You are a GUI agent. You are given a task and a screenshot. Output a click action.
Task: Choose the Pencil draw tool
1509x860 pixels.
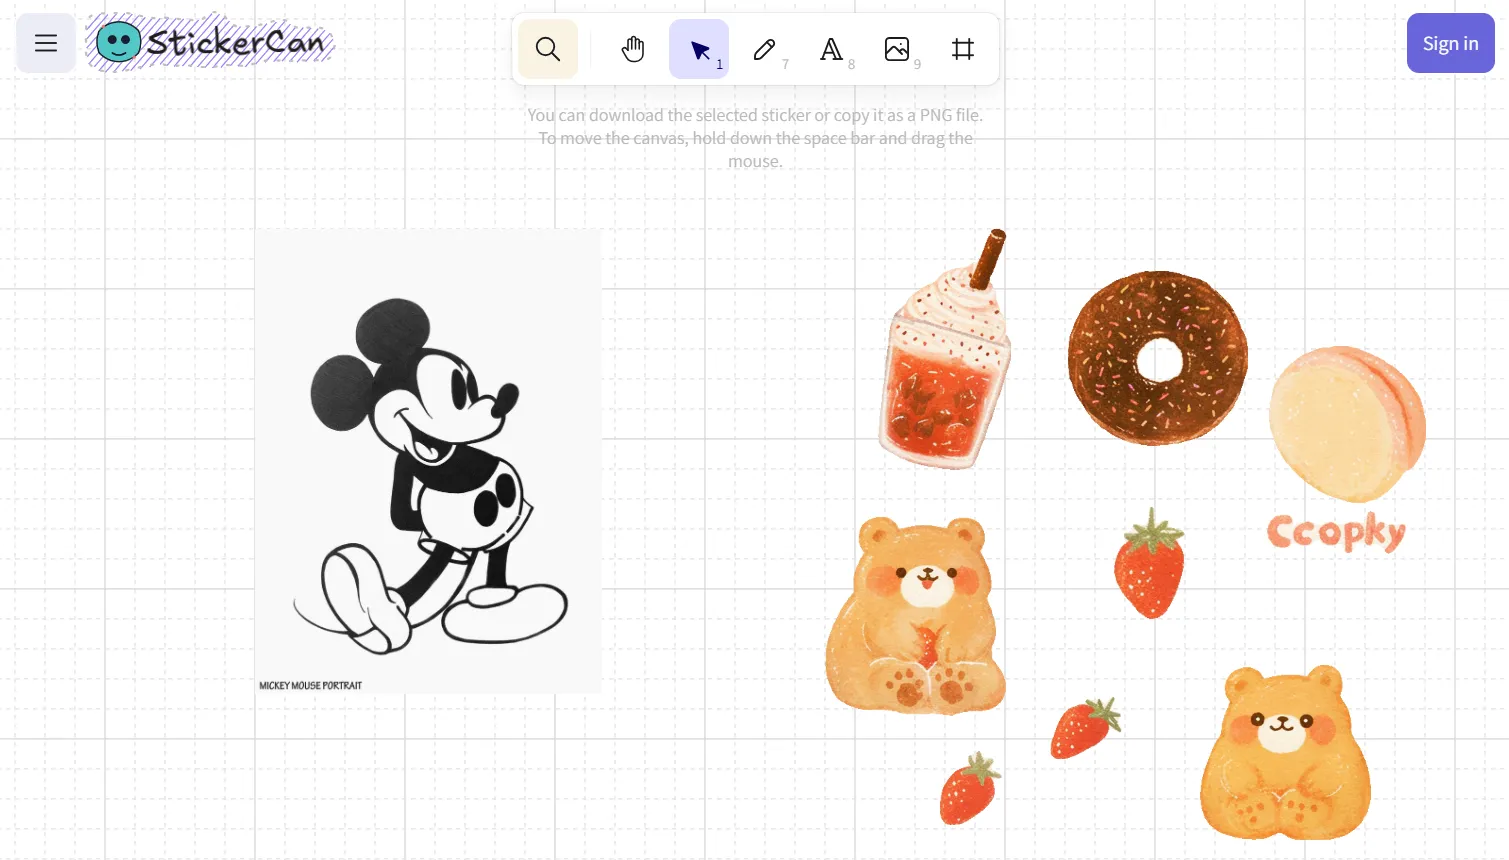tap(765, 49)
